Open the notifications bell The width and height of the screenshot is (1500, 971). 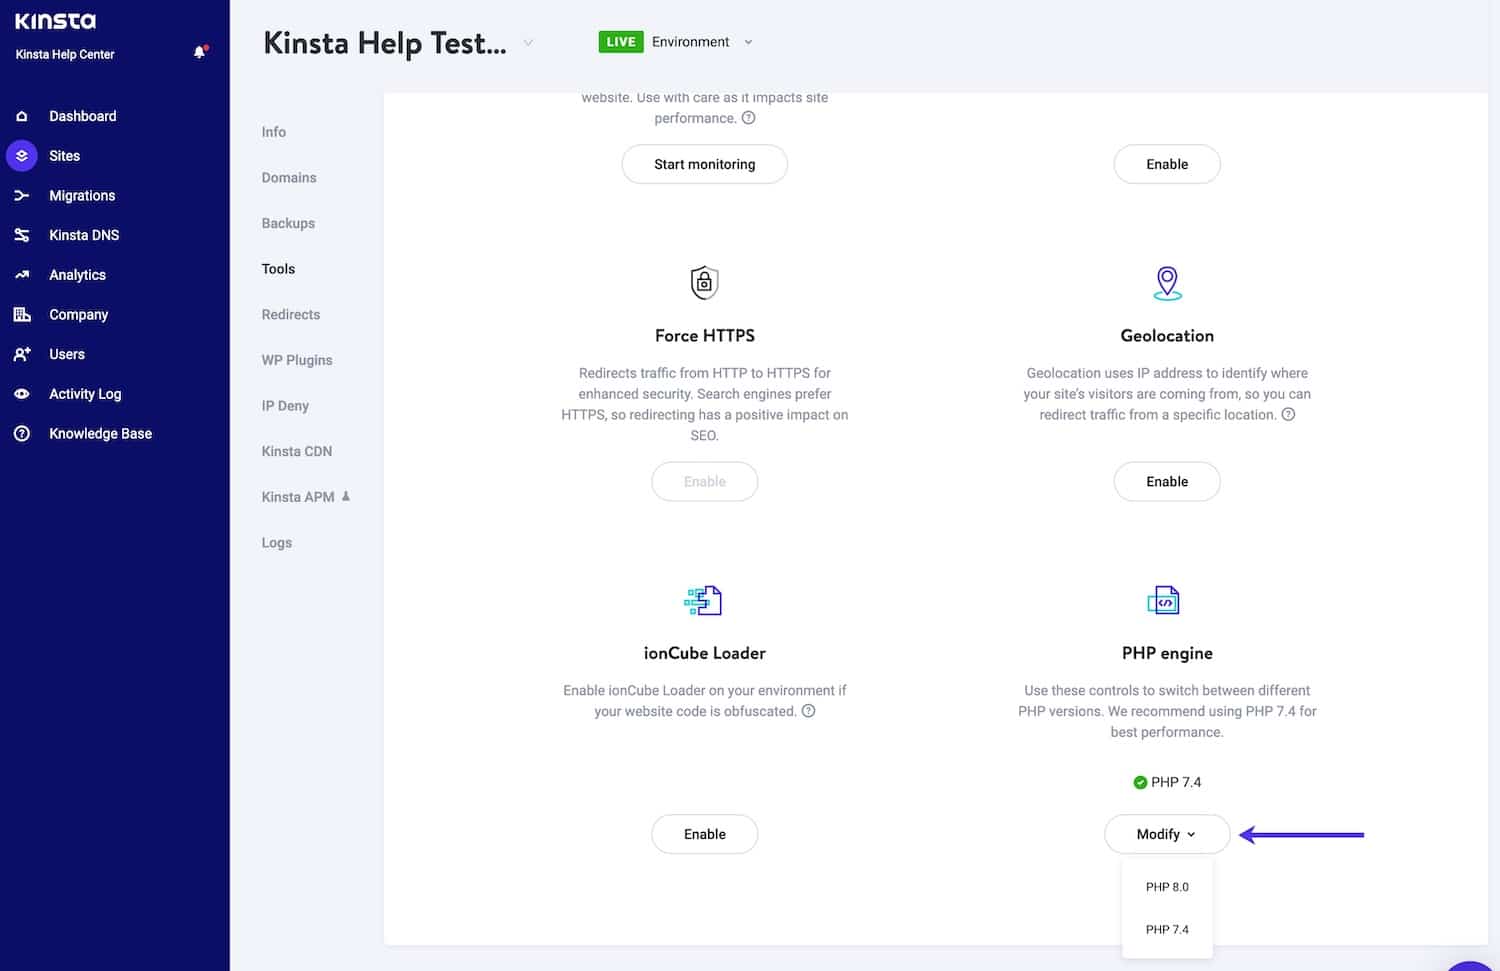coord(200,52)
